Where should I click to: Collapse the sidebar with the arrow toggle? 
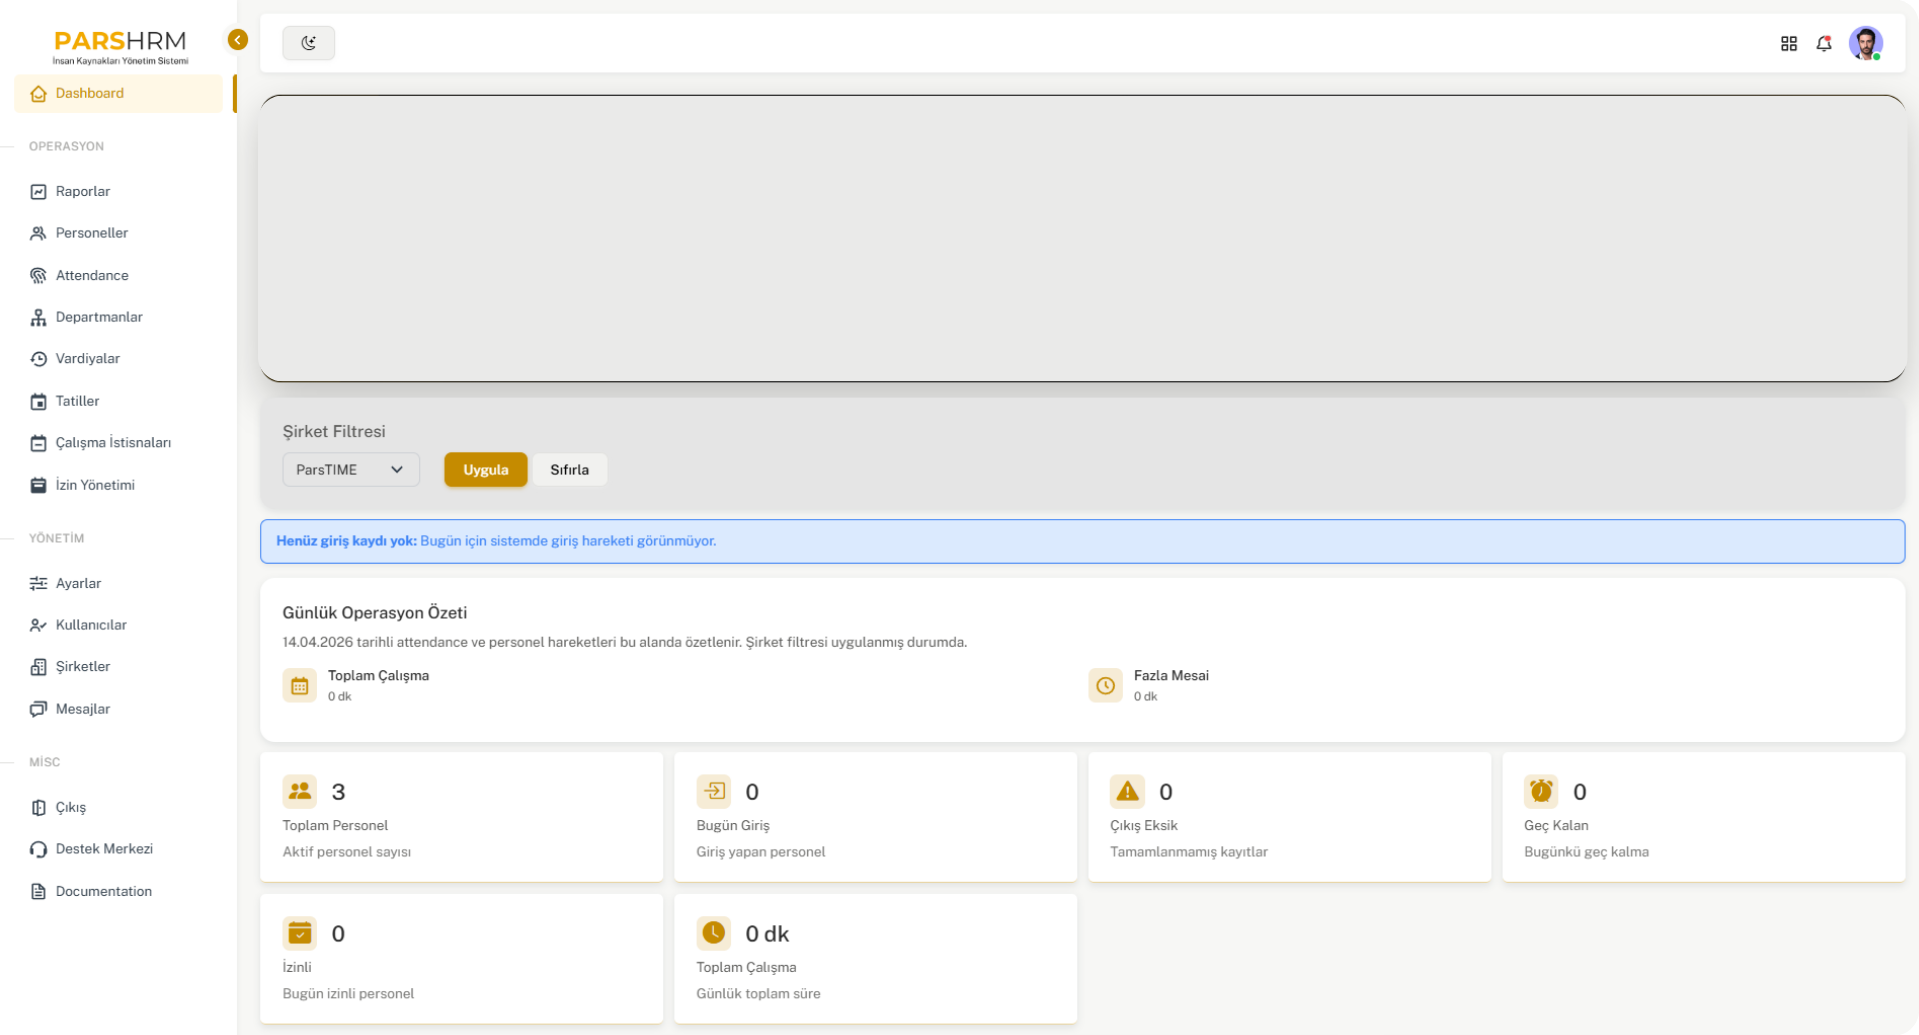point(237,40)
